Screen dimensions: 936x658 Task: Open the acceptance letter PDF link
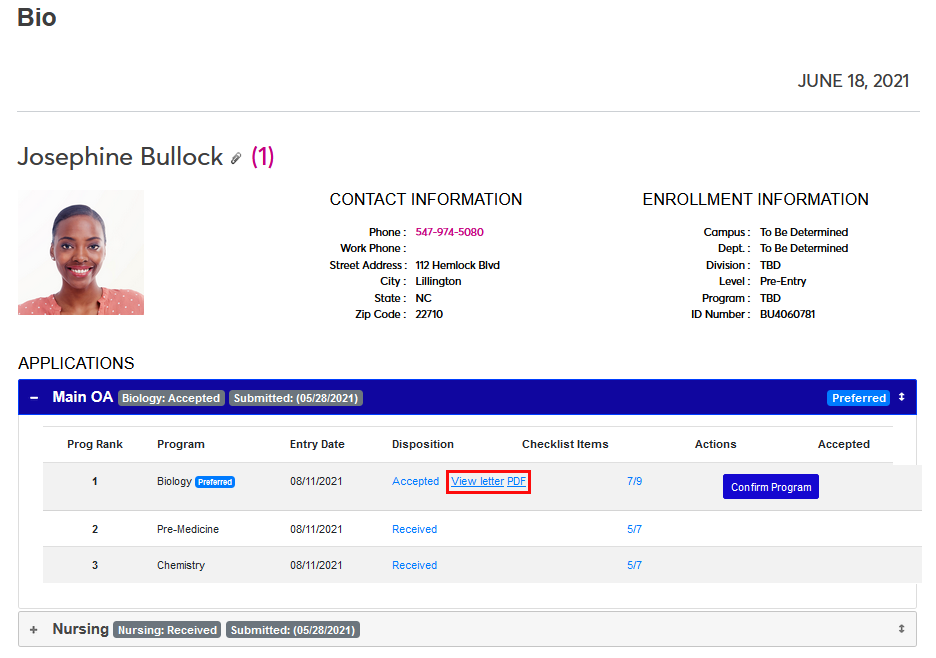pos(517,482)
